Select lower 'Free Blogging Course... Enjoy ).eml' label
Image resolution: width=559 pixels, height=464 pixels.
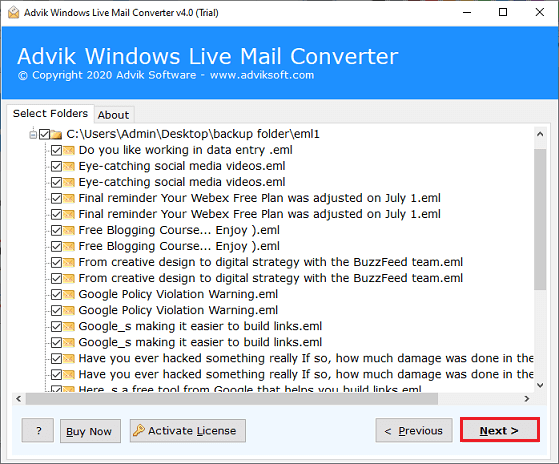click(x=179, y=246)
